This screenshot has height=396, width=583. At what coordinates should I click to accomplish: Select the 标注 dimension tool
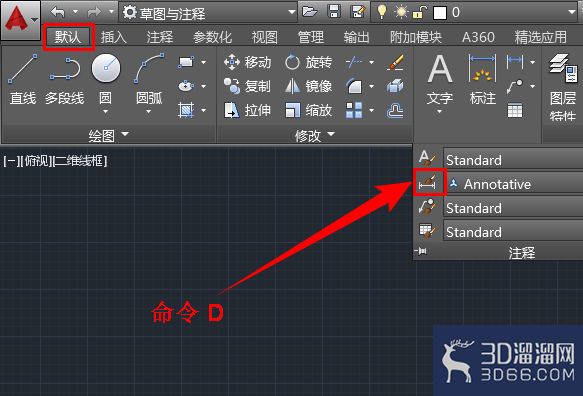(483, 80)
